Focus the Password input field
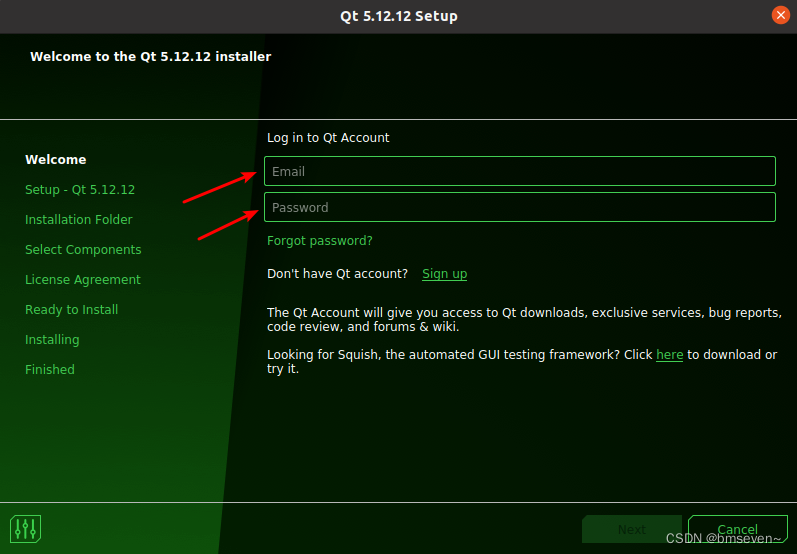The height and width of the screenshot is (554, 797). (x=519, y=207)
